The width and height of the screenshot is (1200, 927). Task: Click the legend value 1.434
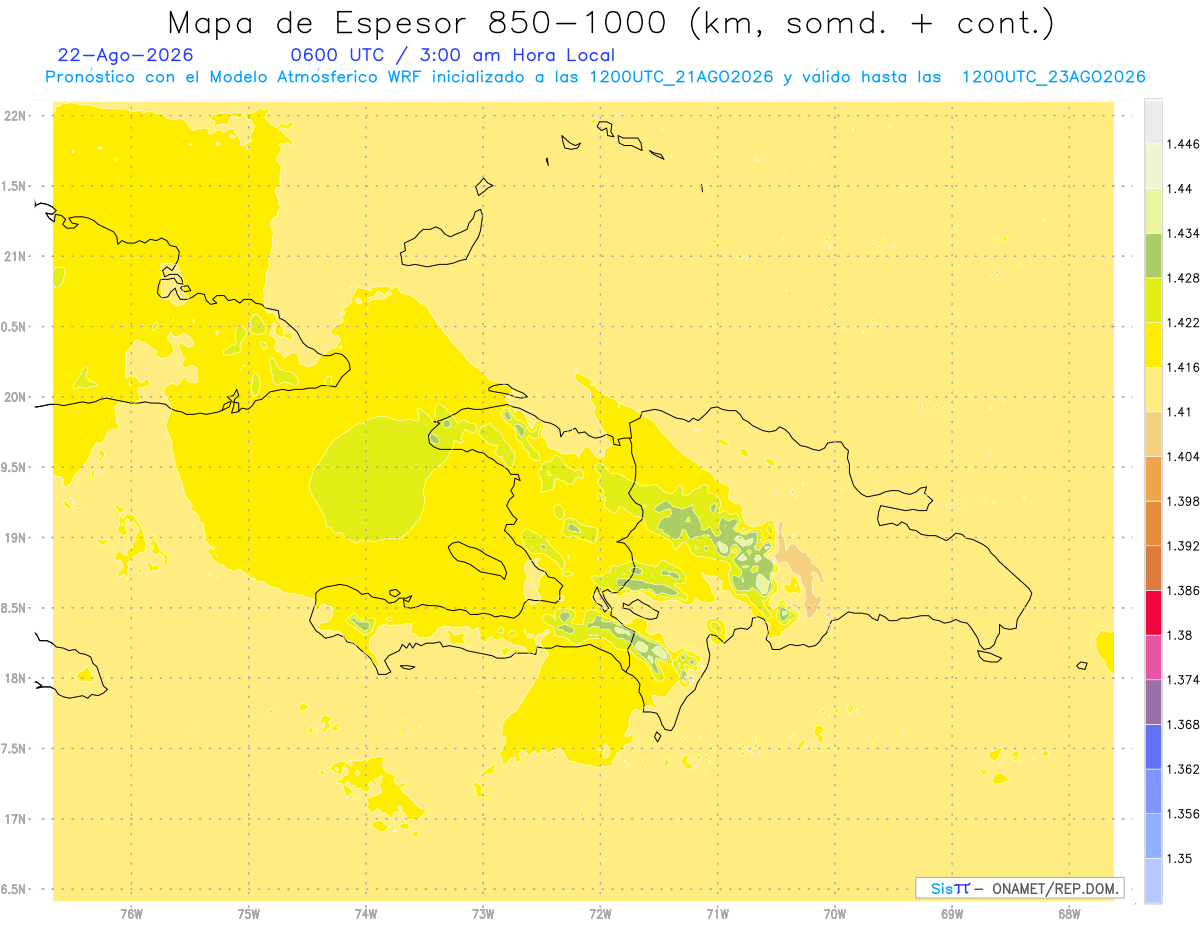[1184, 233]
